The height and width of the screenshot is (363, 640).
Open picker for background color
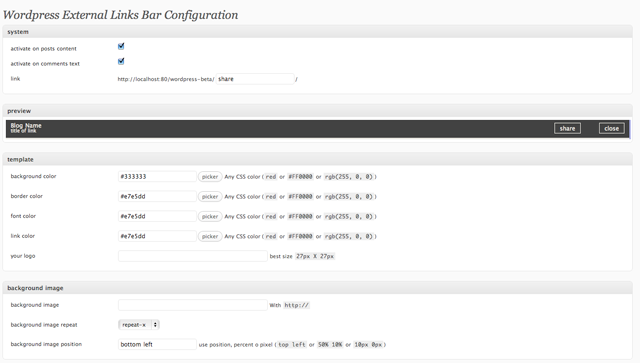point(210,177)
